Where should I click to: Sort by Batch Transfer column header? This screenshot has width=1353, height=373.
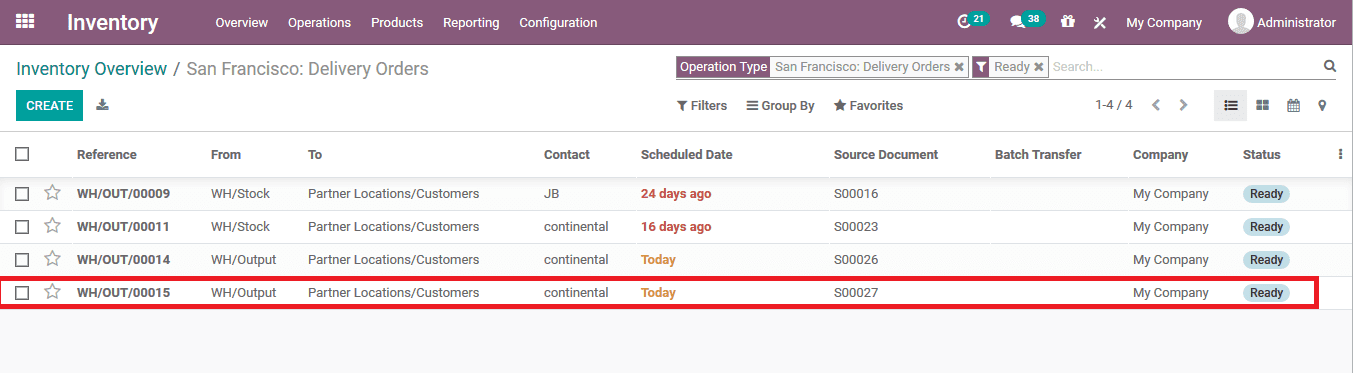click(1038, 154)
